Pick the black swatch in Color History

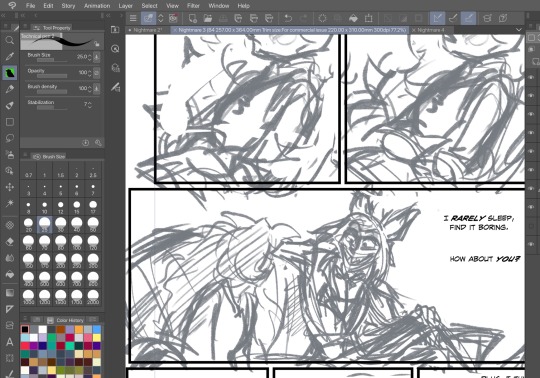tap(25, 329)
